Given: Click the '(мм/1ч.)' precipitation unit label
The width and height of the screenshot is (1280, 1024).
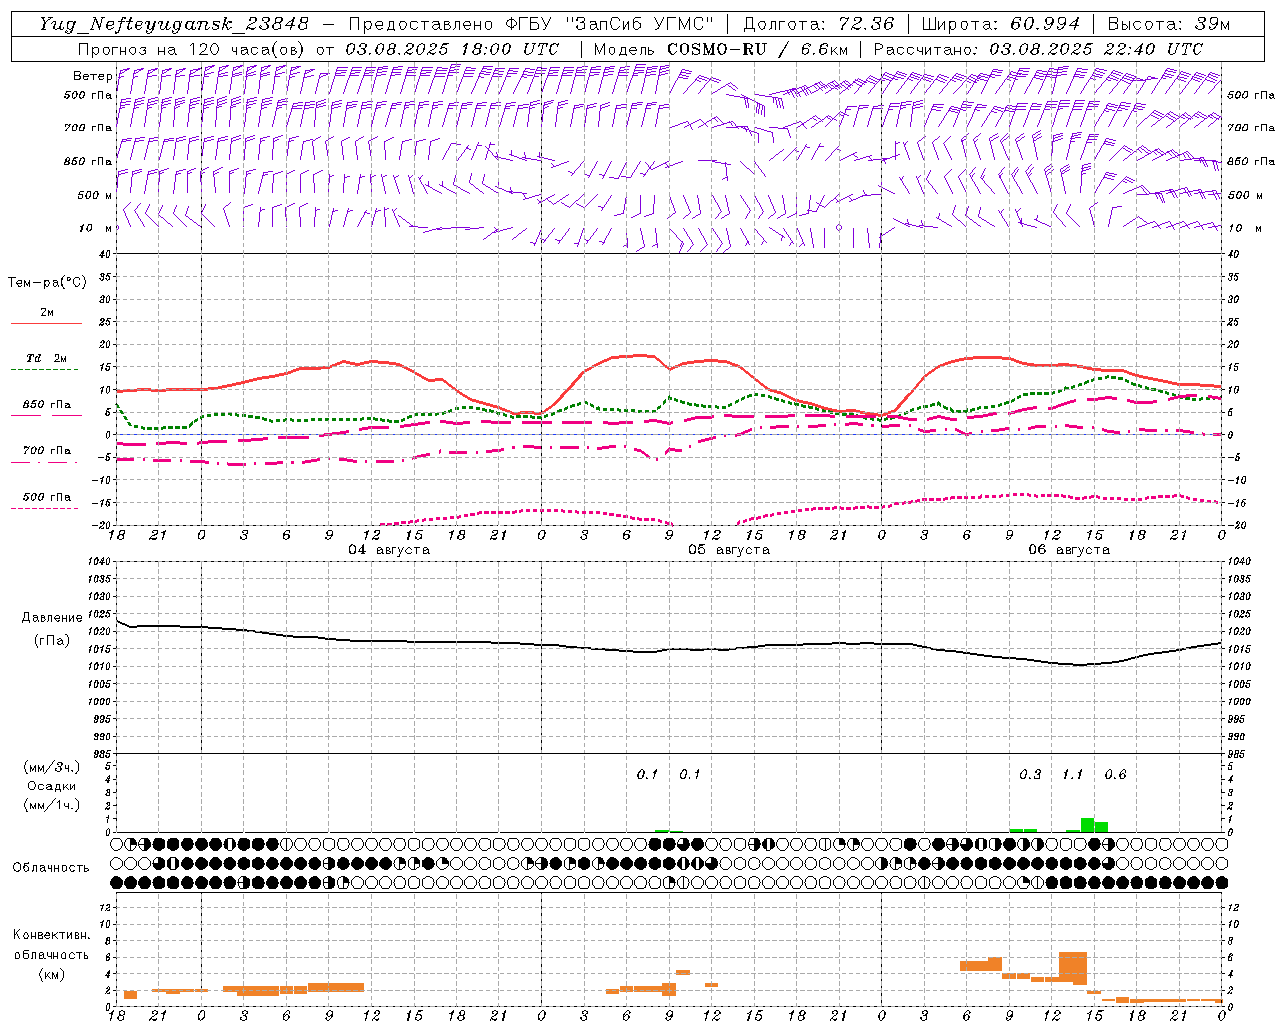Looking at the screenshot, I should pyautogui.click(x=52, y=805).
